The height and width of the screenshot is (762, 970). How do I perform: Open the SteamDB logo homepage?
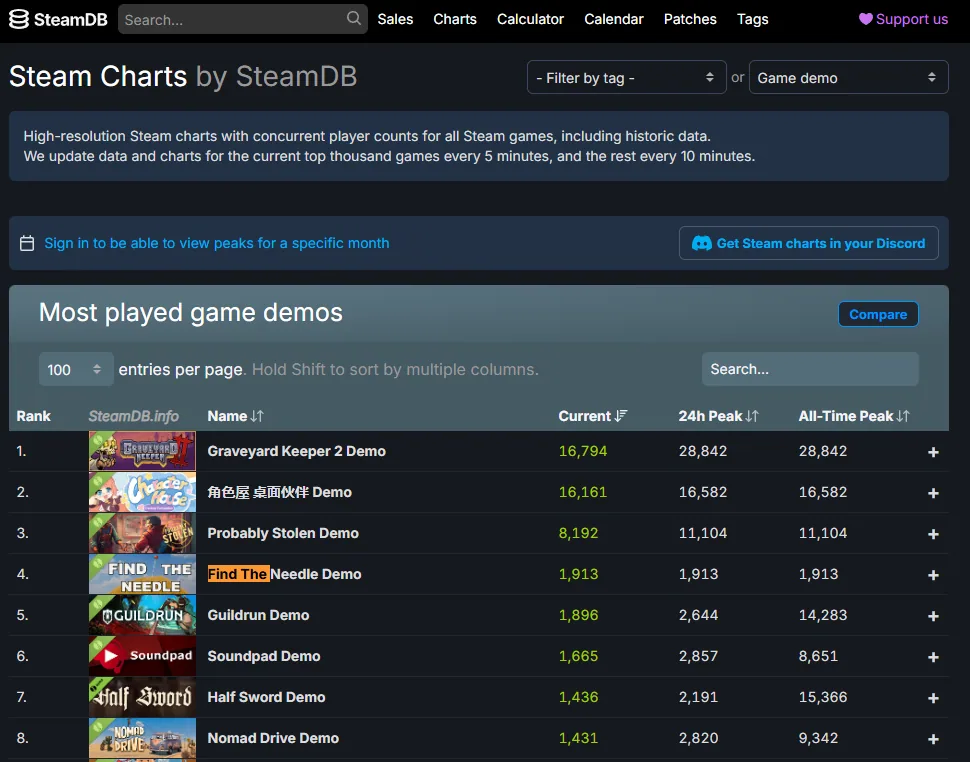tap(58, 19)
